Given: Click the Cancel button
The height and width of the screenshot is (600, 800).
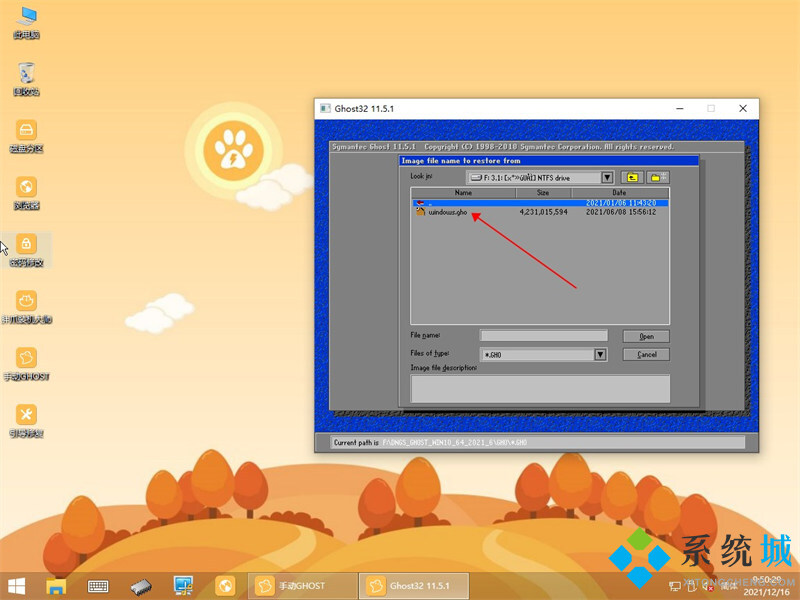Looking at the screenshot, I should click(646, 354).
